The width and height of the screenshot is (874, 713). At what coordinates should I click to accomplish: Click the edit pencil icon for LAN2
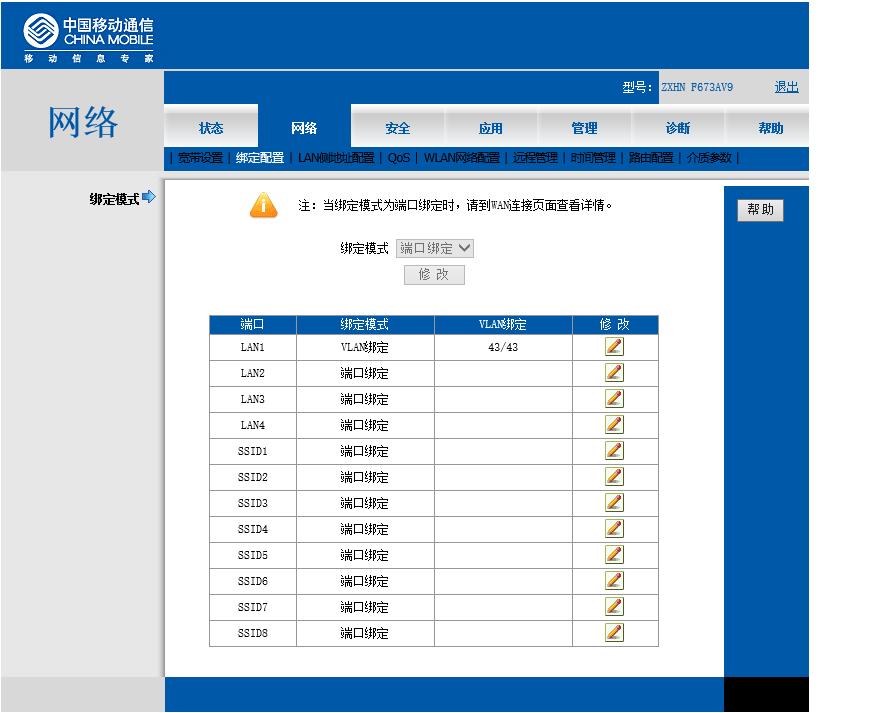click(614, 372)
